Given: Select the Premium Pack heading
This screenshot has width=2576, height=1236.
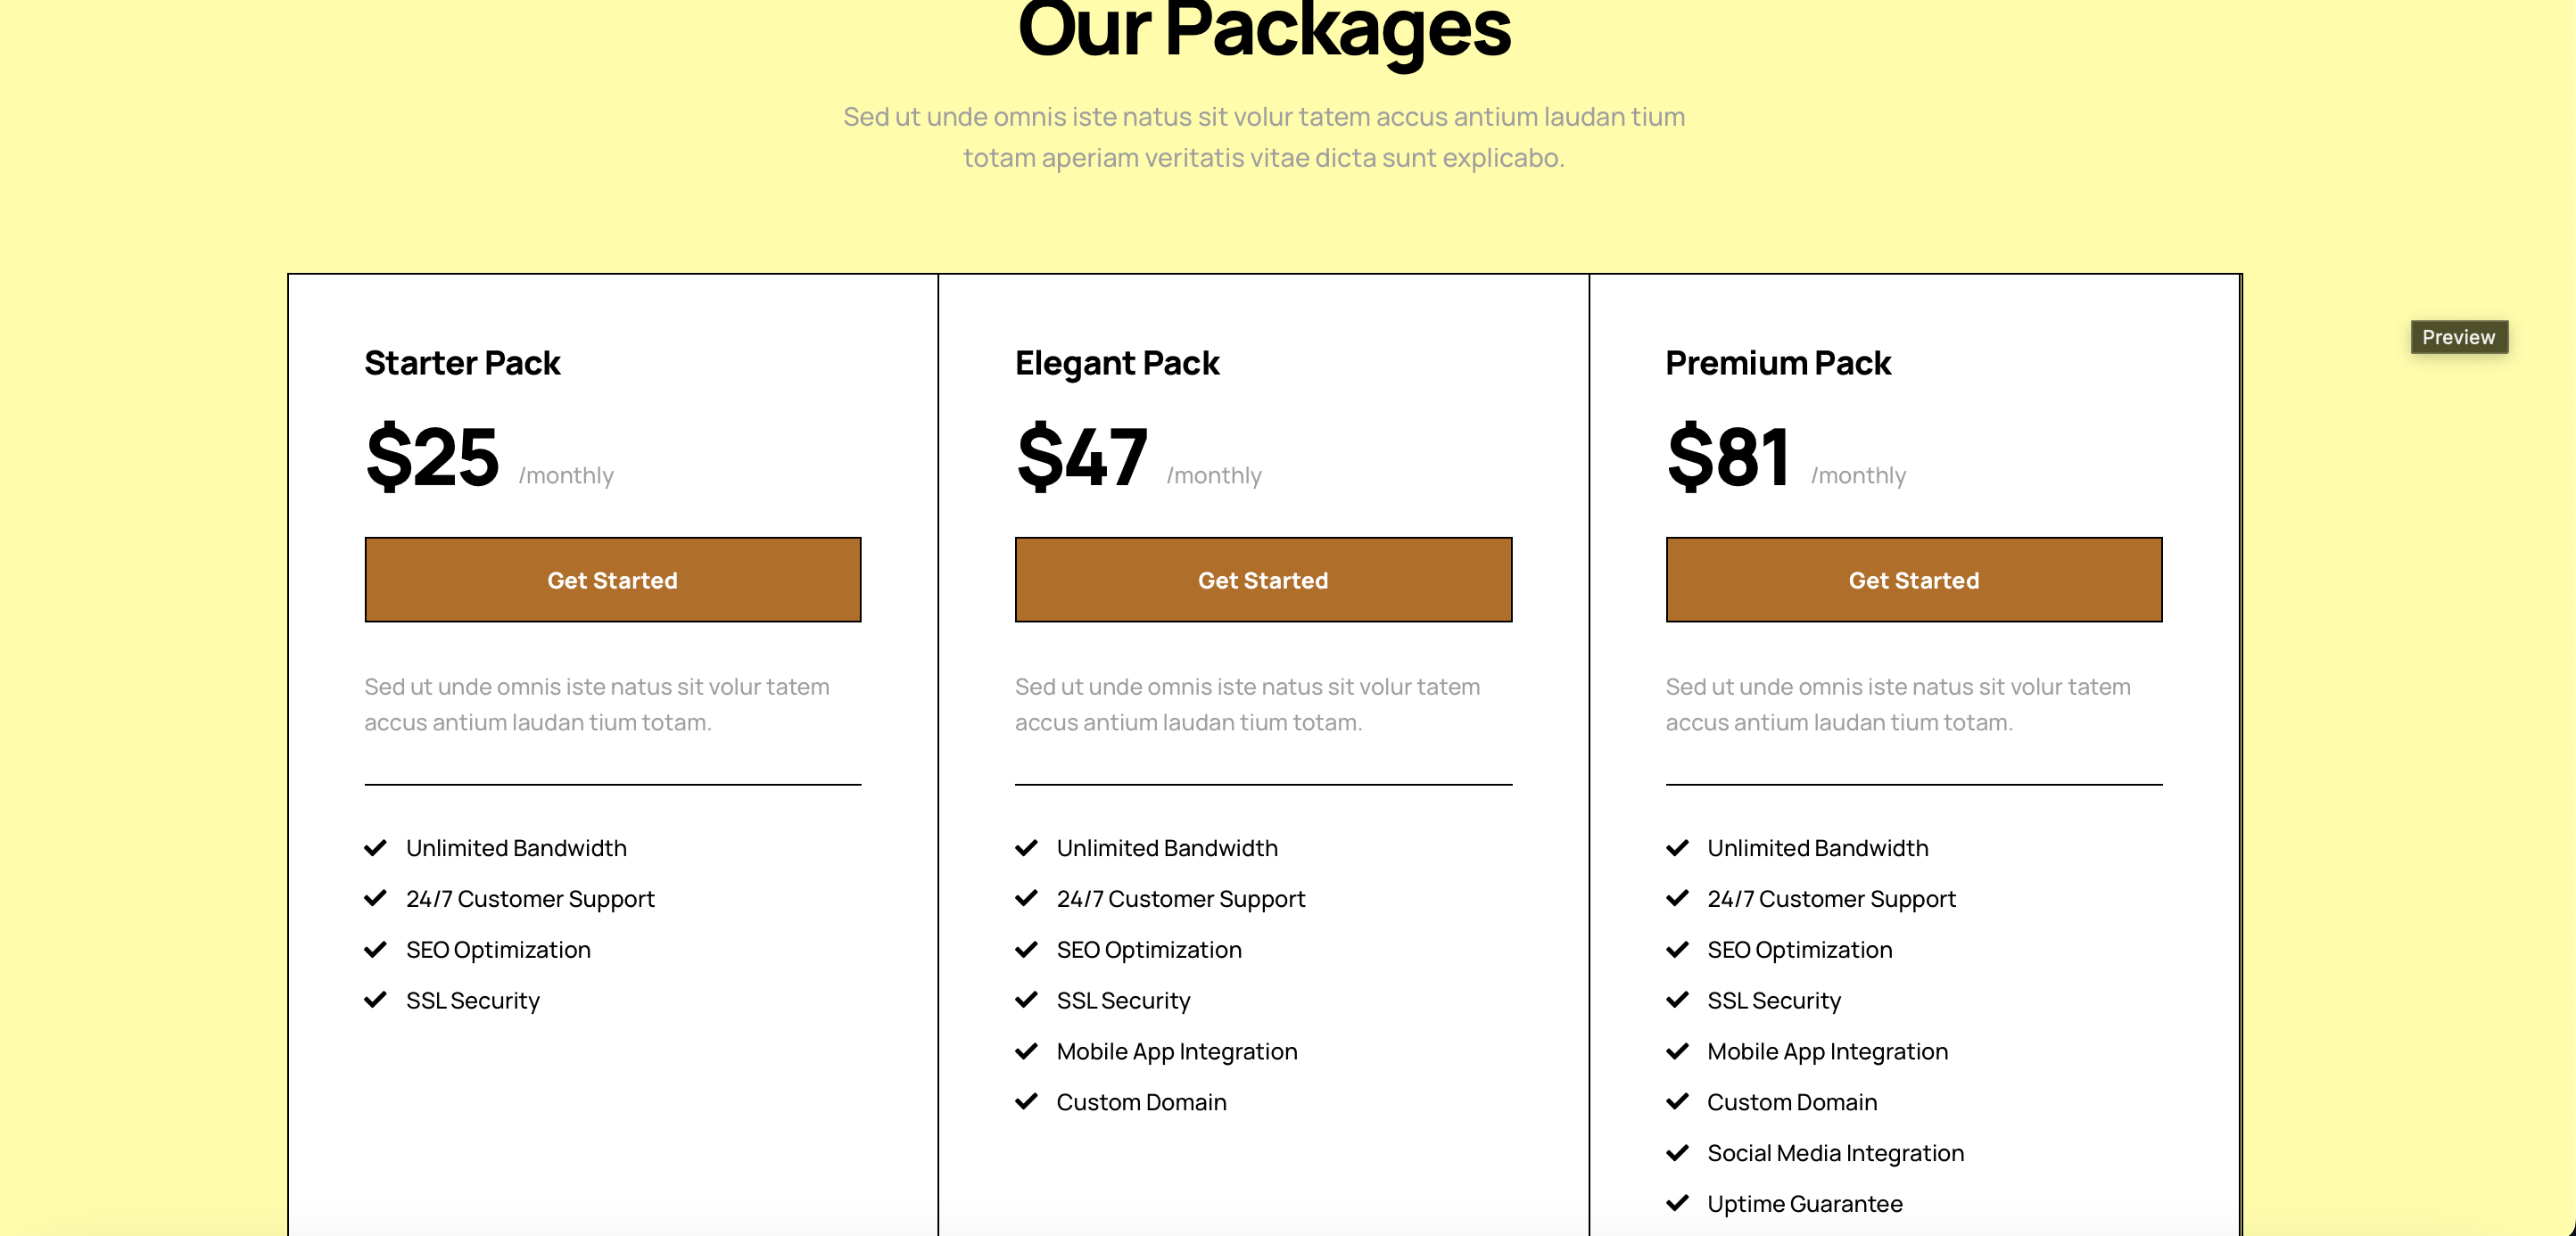Looking at the screenshot, I should pos(1778,362).
